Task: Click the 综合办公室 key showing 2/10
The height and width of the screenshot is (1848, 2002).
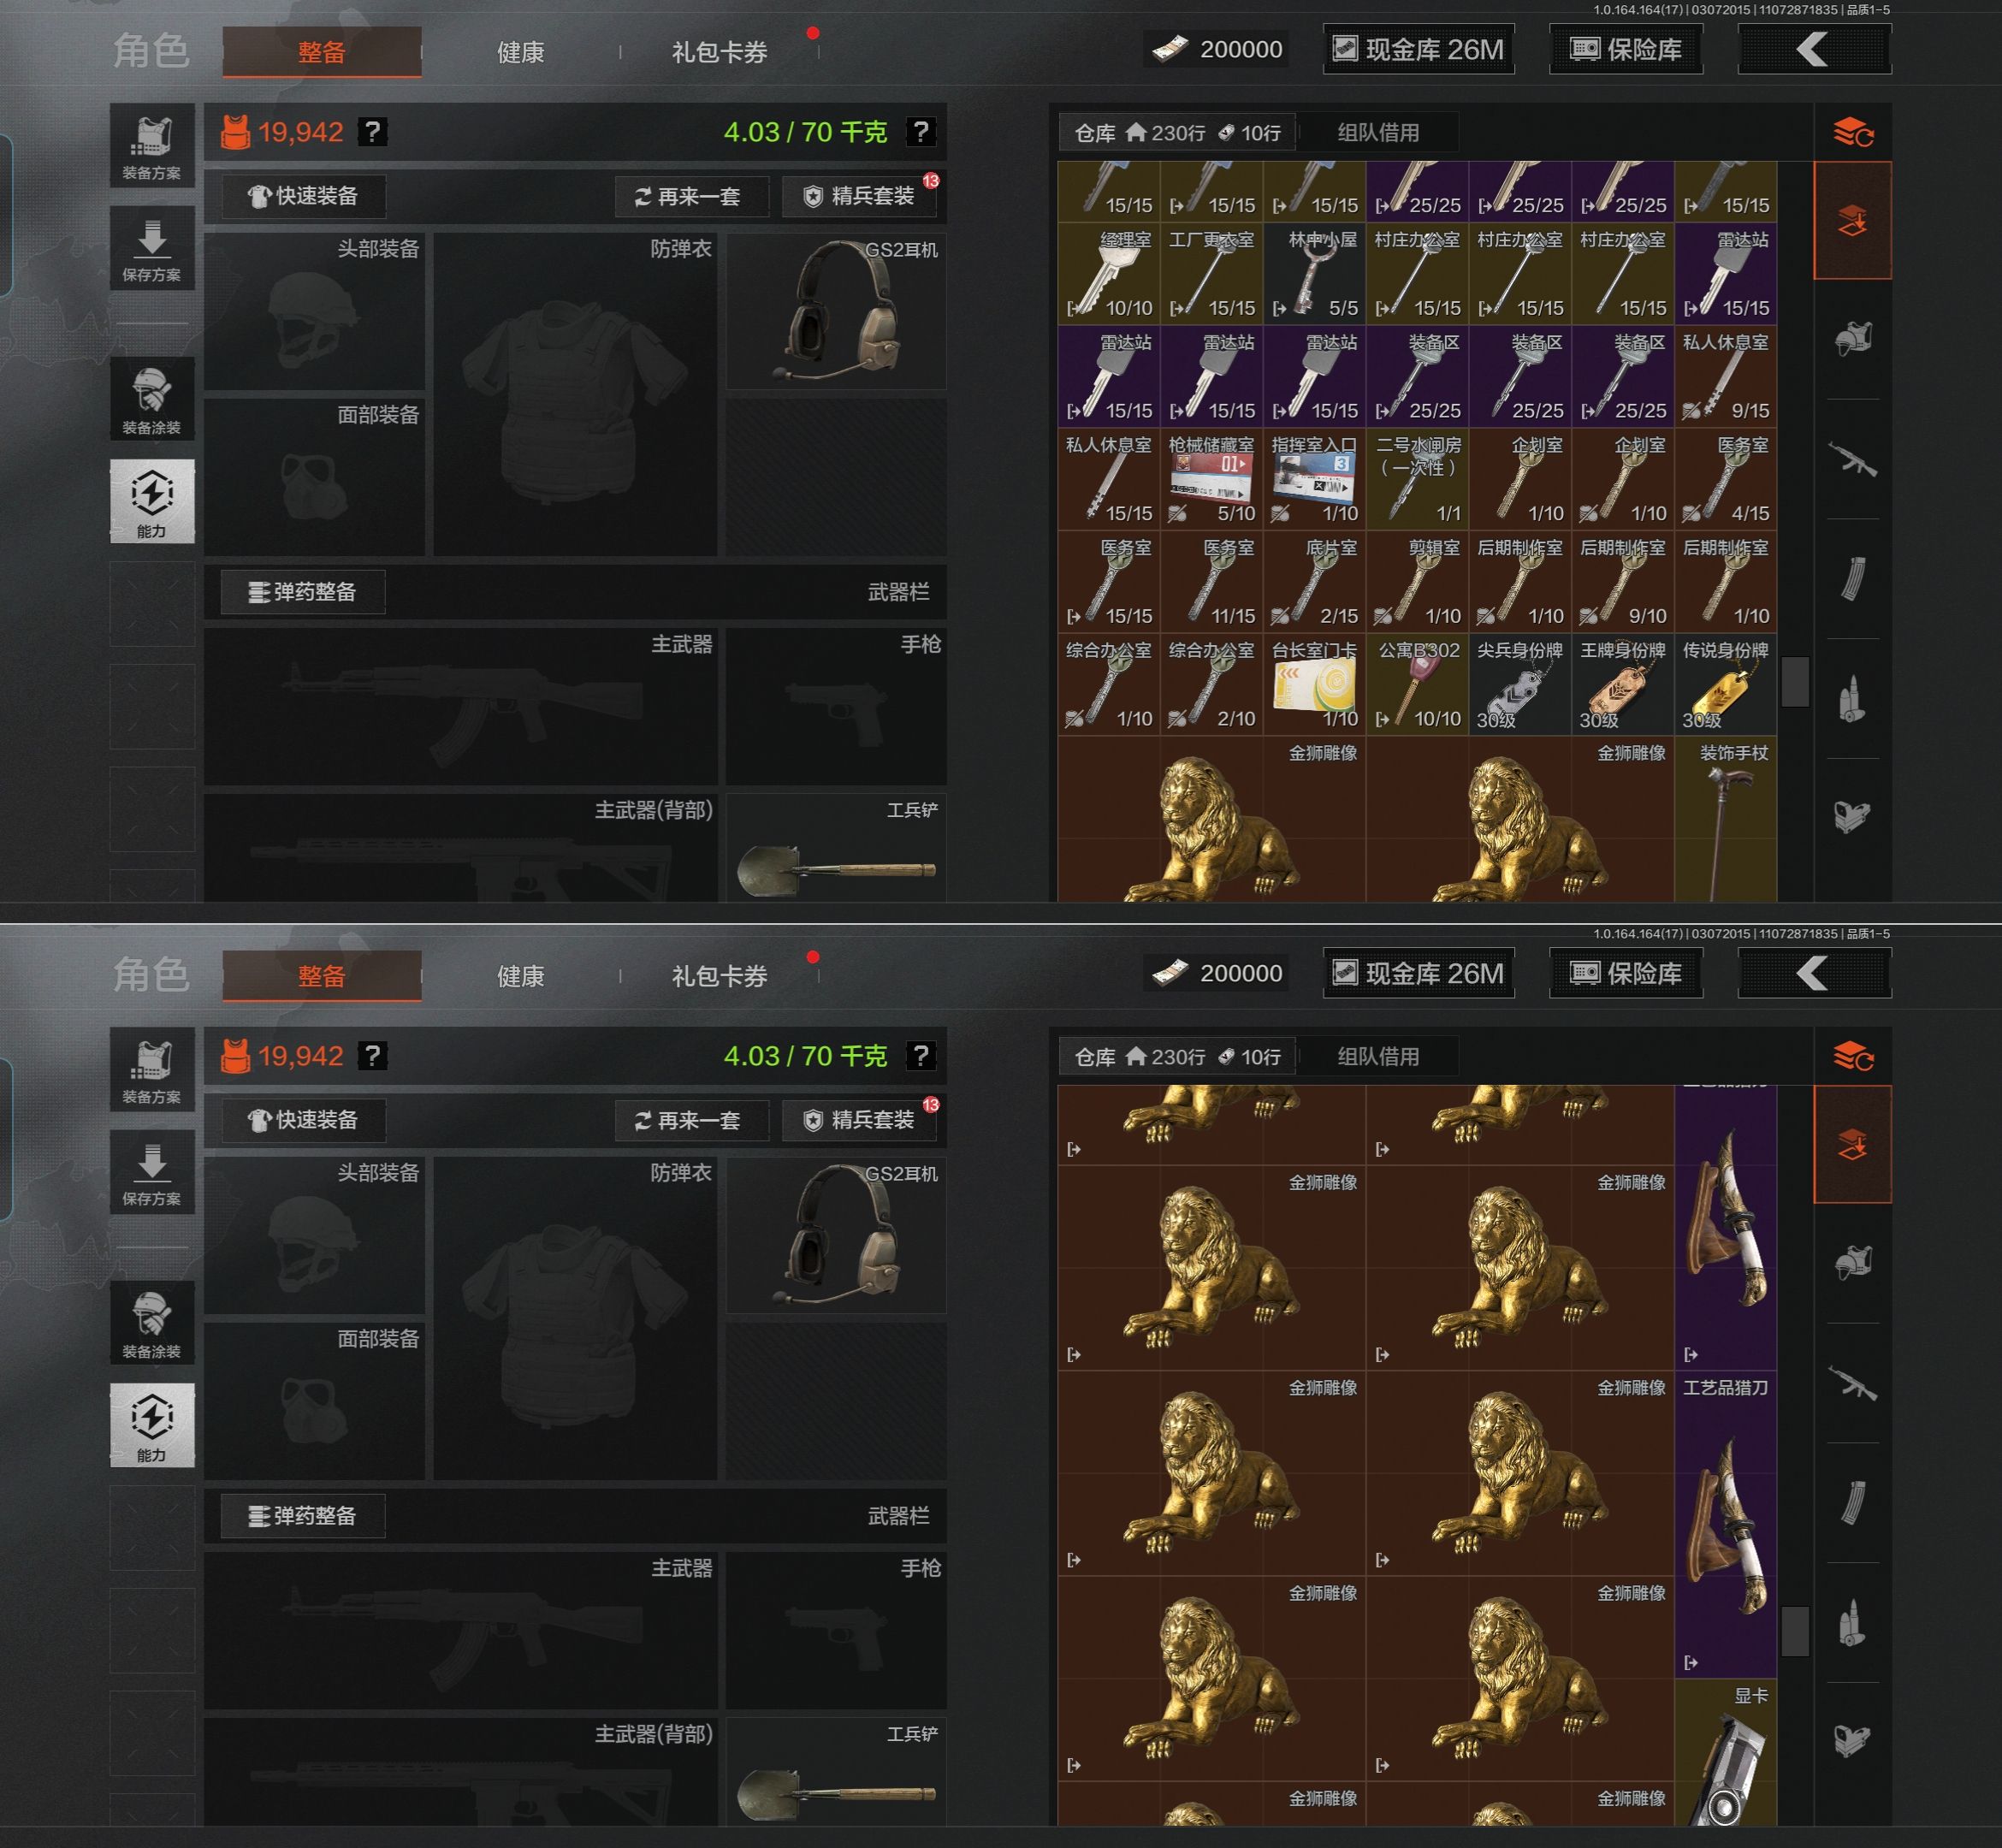Action: 1212,684
